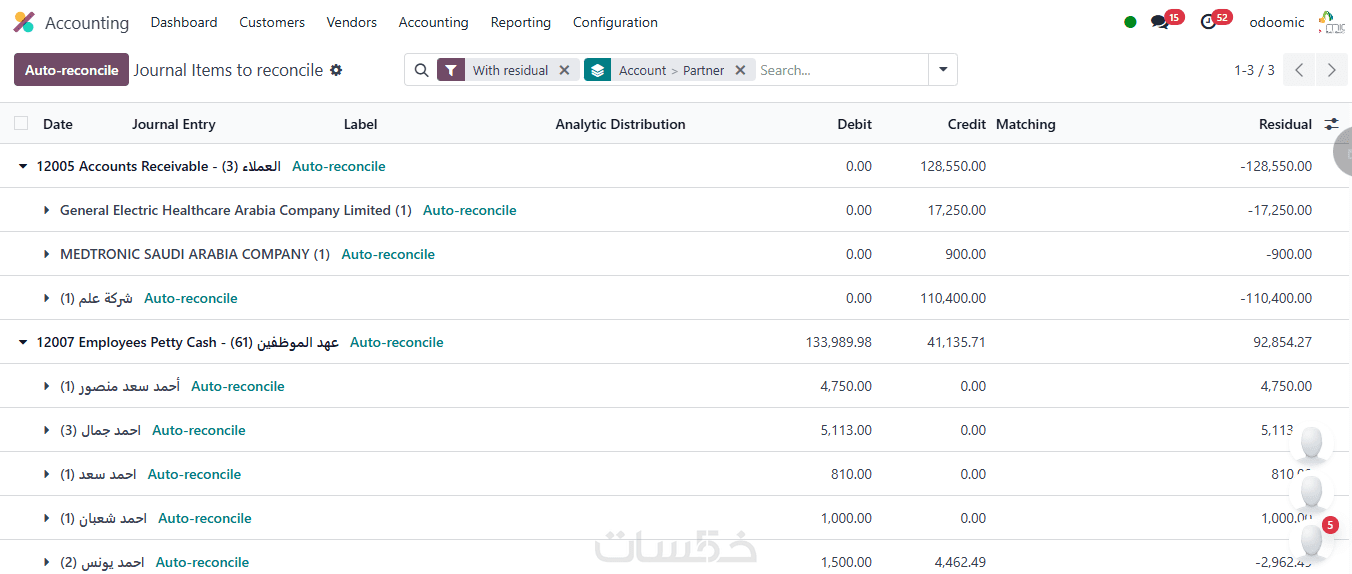Image resolution: width=1352 pixels, height=574 pixels.
Task: Collapse the 12005 Accounts Receivable group
Action: pos(23,167)
